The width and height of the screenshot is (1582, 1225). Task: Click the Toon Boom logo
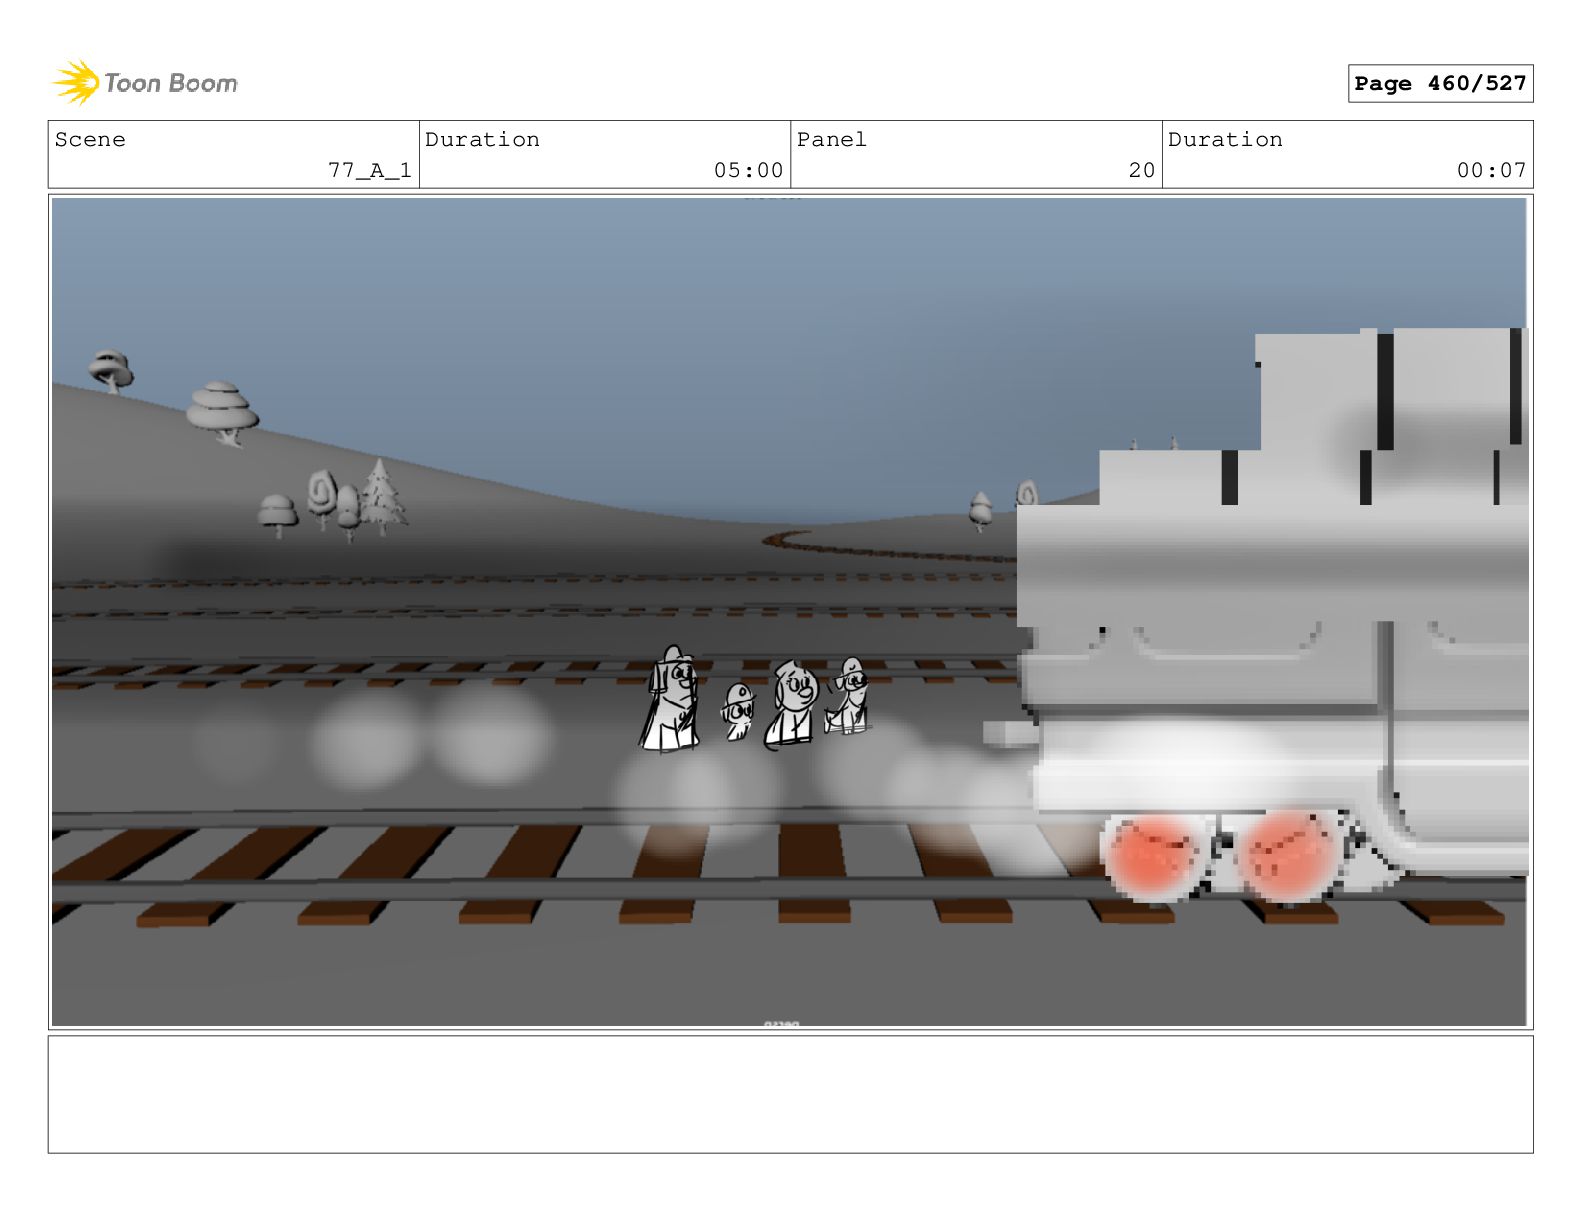(145, 83)
